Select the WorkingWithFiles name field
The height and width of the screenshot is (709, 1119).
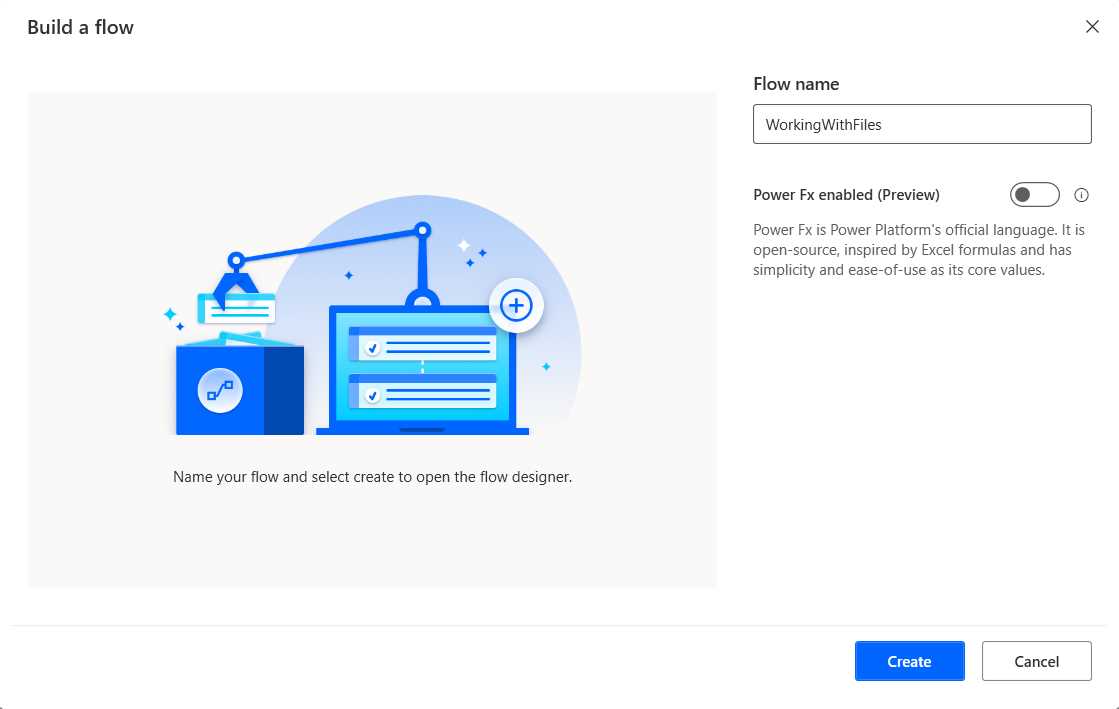[922, 124]
